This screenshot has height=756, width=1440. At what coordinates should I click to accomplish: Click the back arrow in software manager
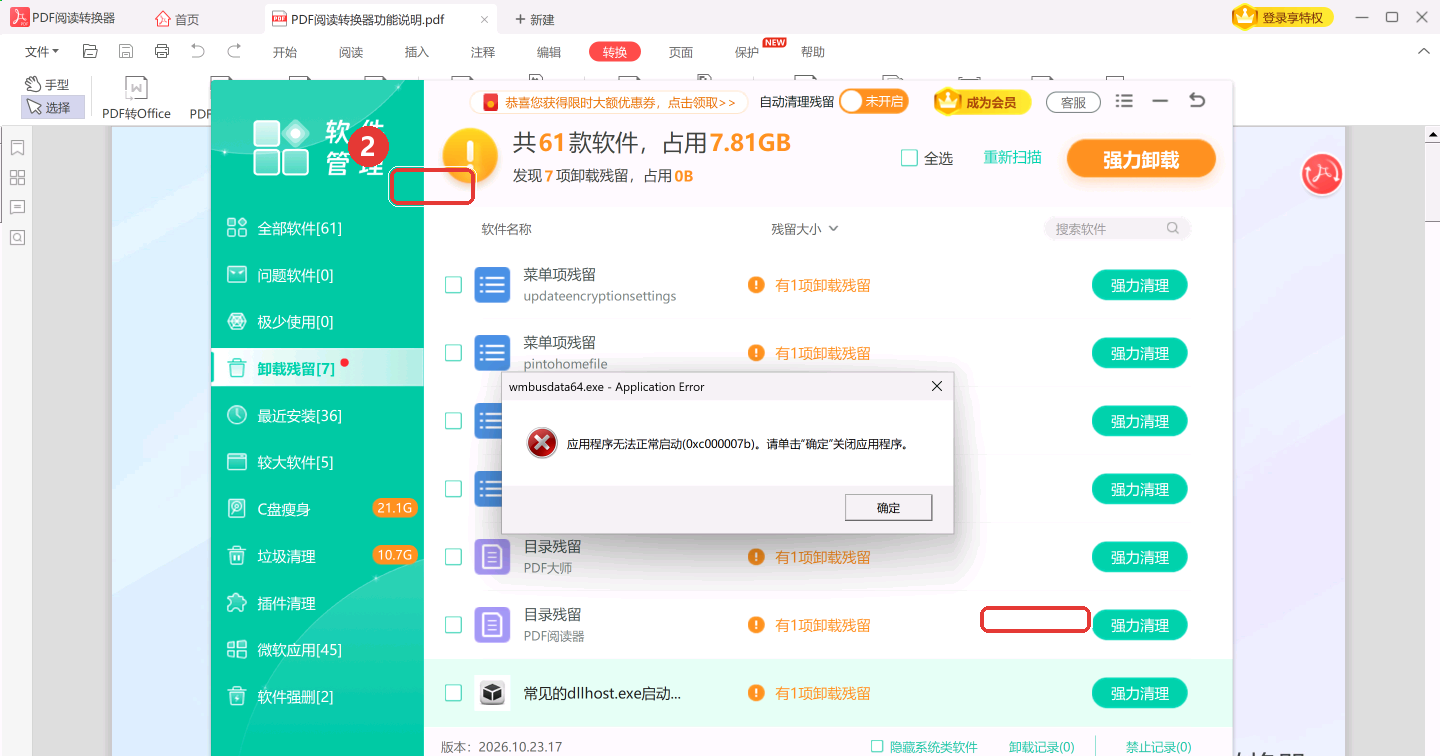1197,101
